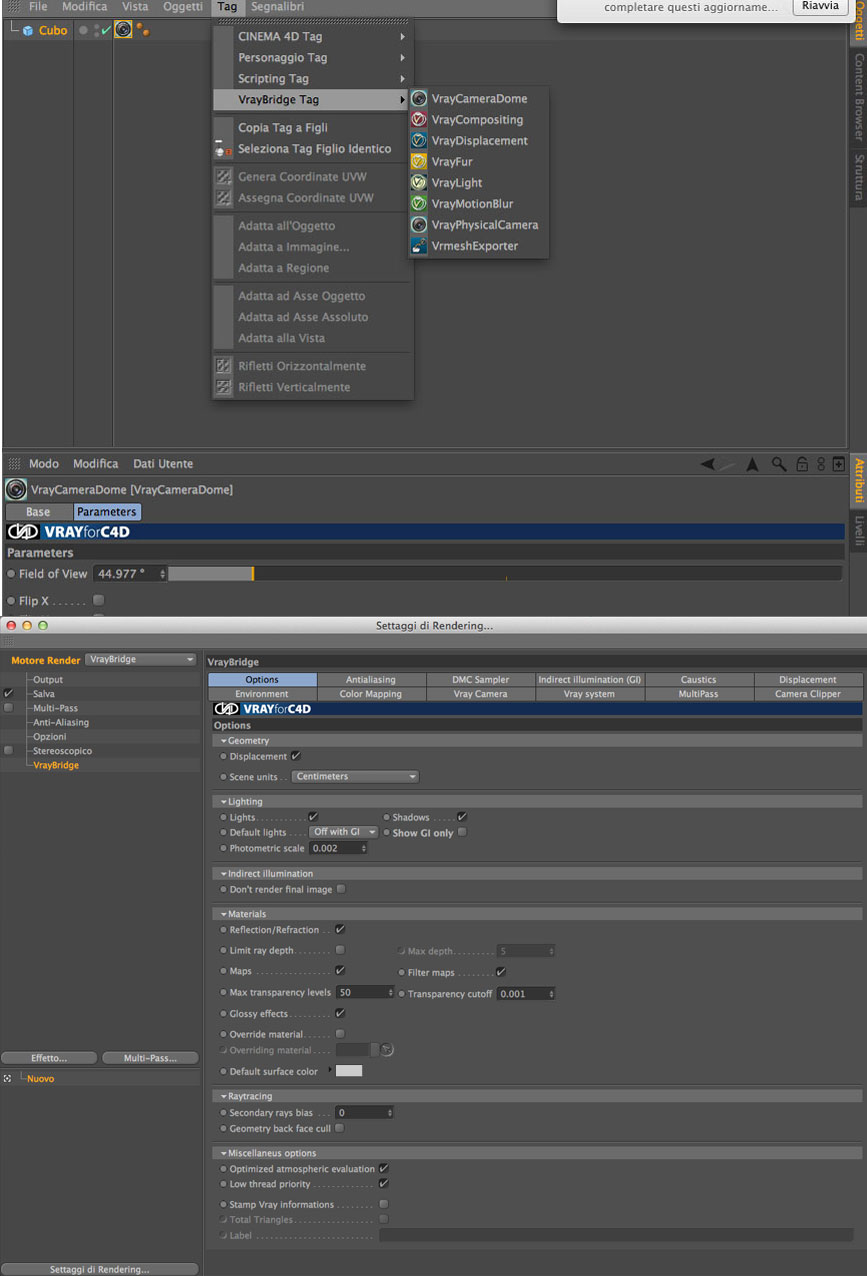The width and height of the screenshot is (867, 1276).
Task: Click the Field of View slider bar
Action: [505, 574]
